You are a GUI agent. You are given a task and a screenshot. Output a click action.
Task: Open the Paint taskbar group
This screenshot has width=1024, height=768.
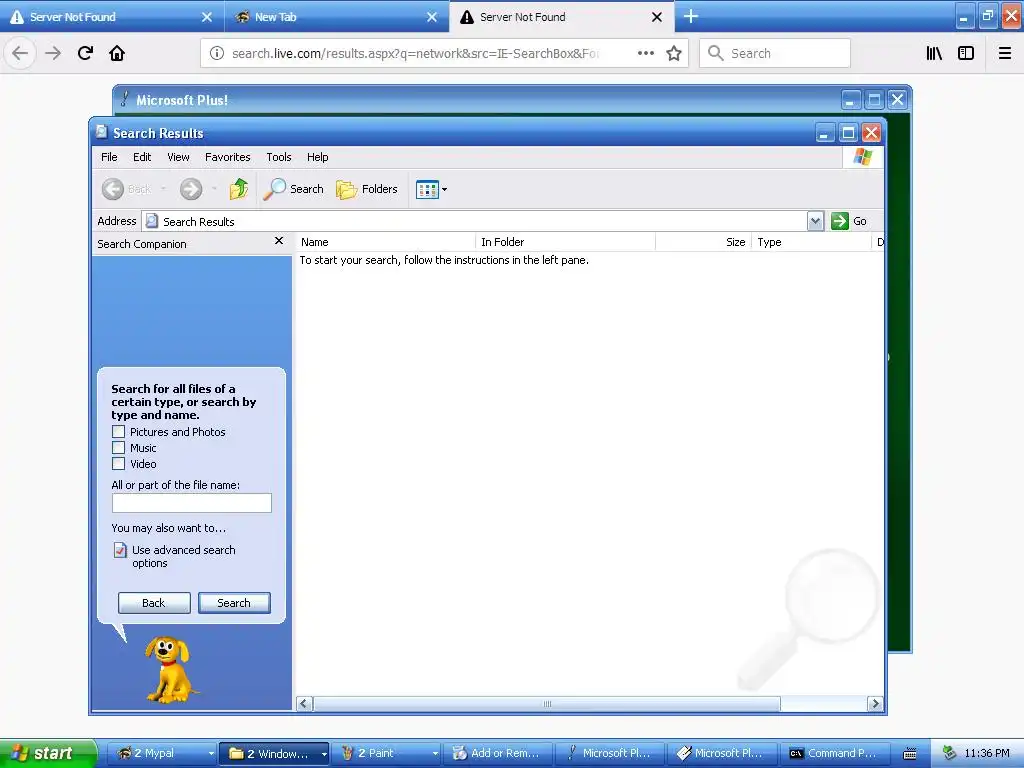click(x=386, y=753)
